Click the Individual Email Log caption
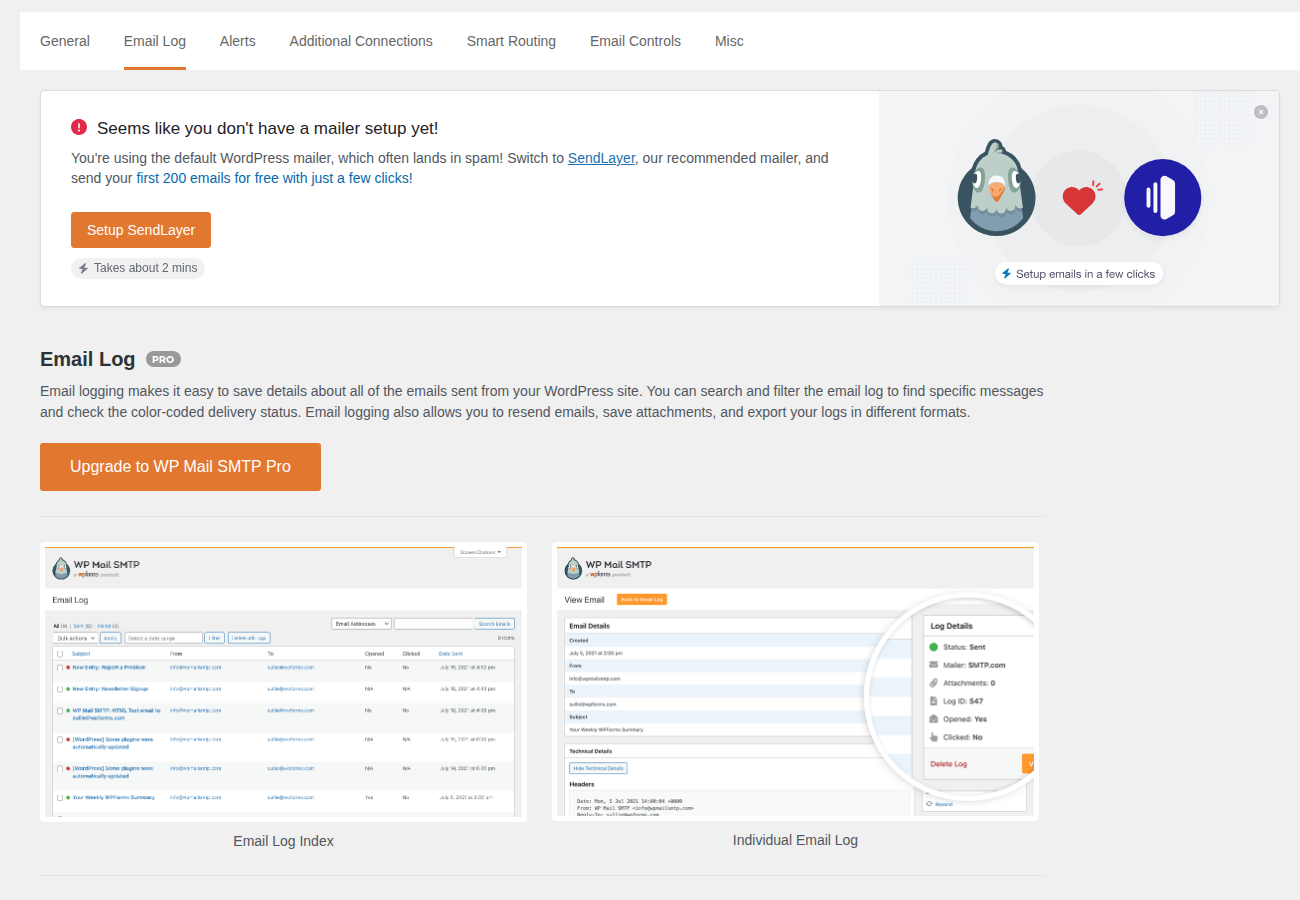Viewport: 1300px width, 900px height. click(795, 840)
